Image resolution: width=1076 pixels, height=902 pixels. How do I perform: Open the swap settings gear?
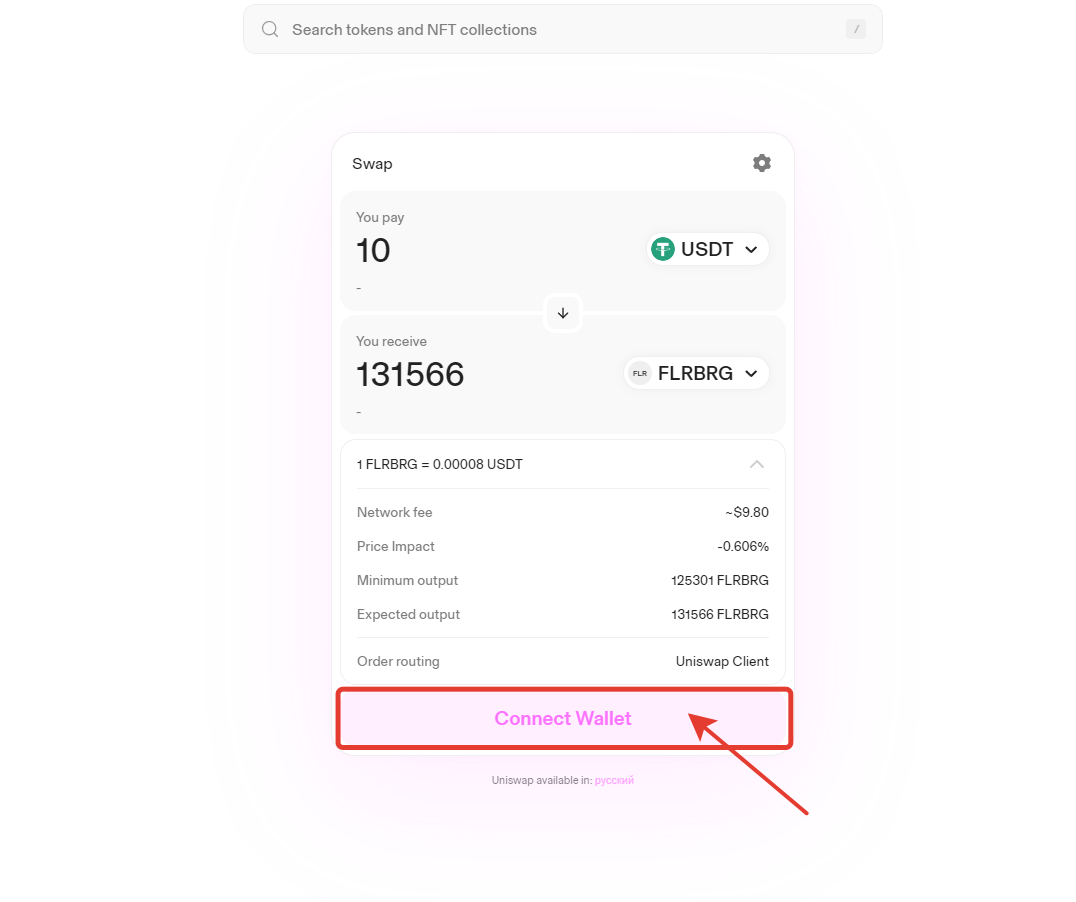pyautogui.click(x=762, y=163)
